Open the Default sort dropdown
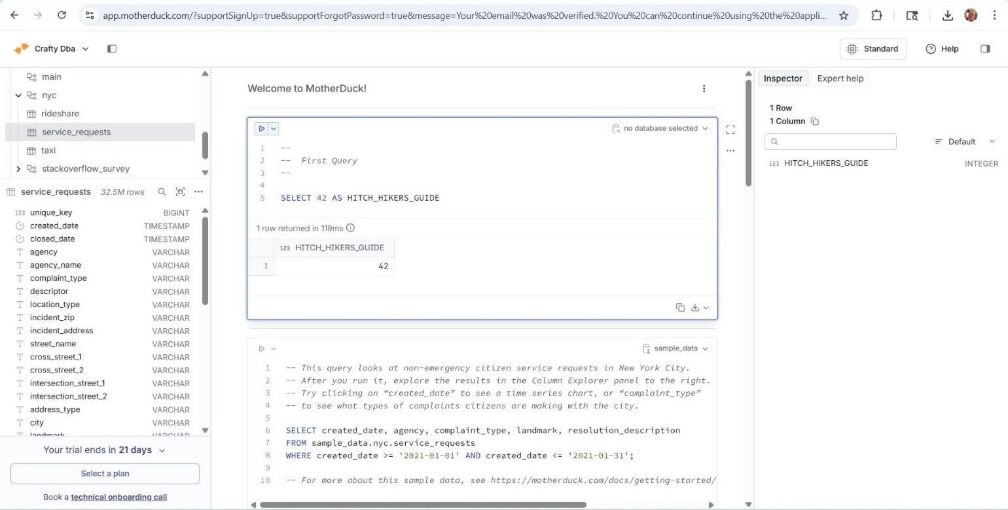This screenshot has width=1008, height=510. [x=964, y=141]
